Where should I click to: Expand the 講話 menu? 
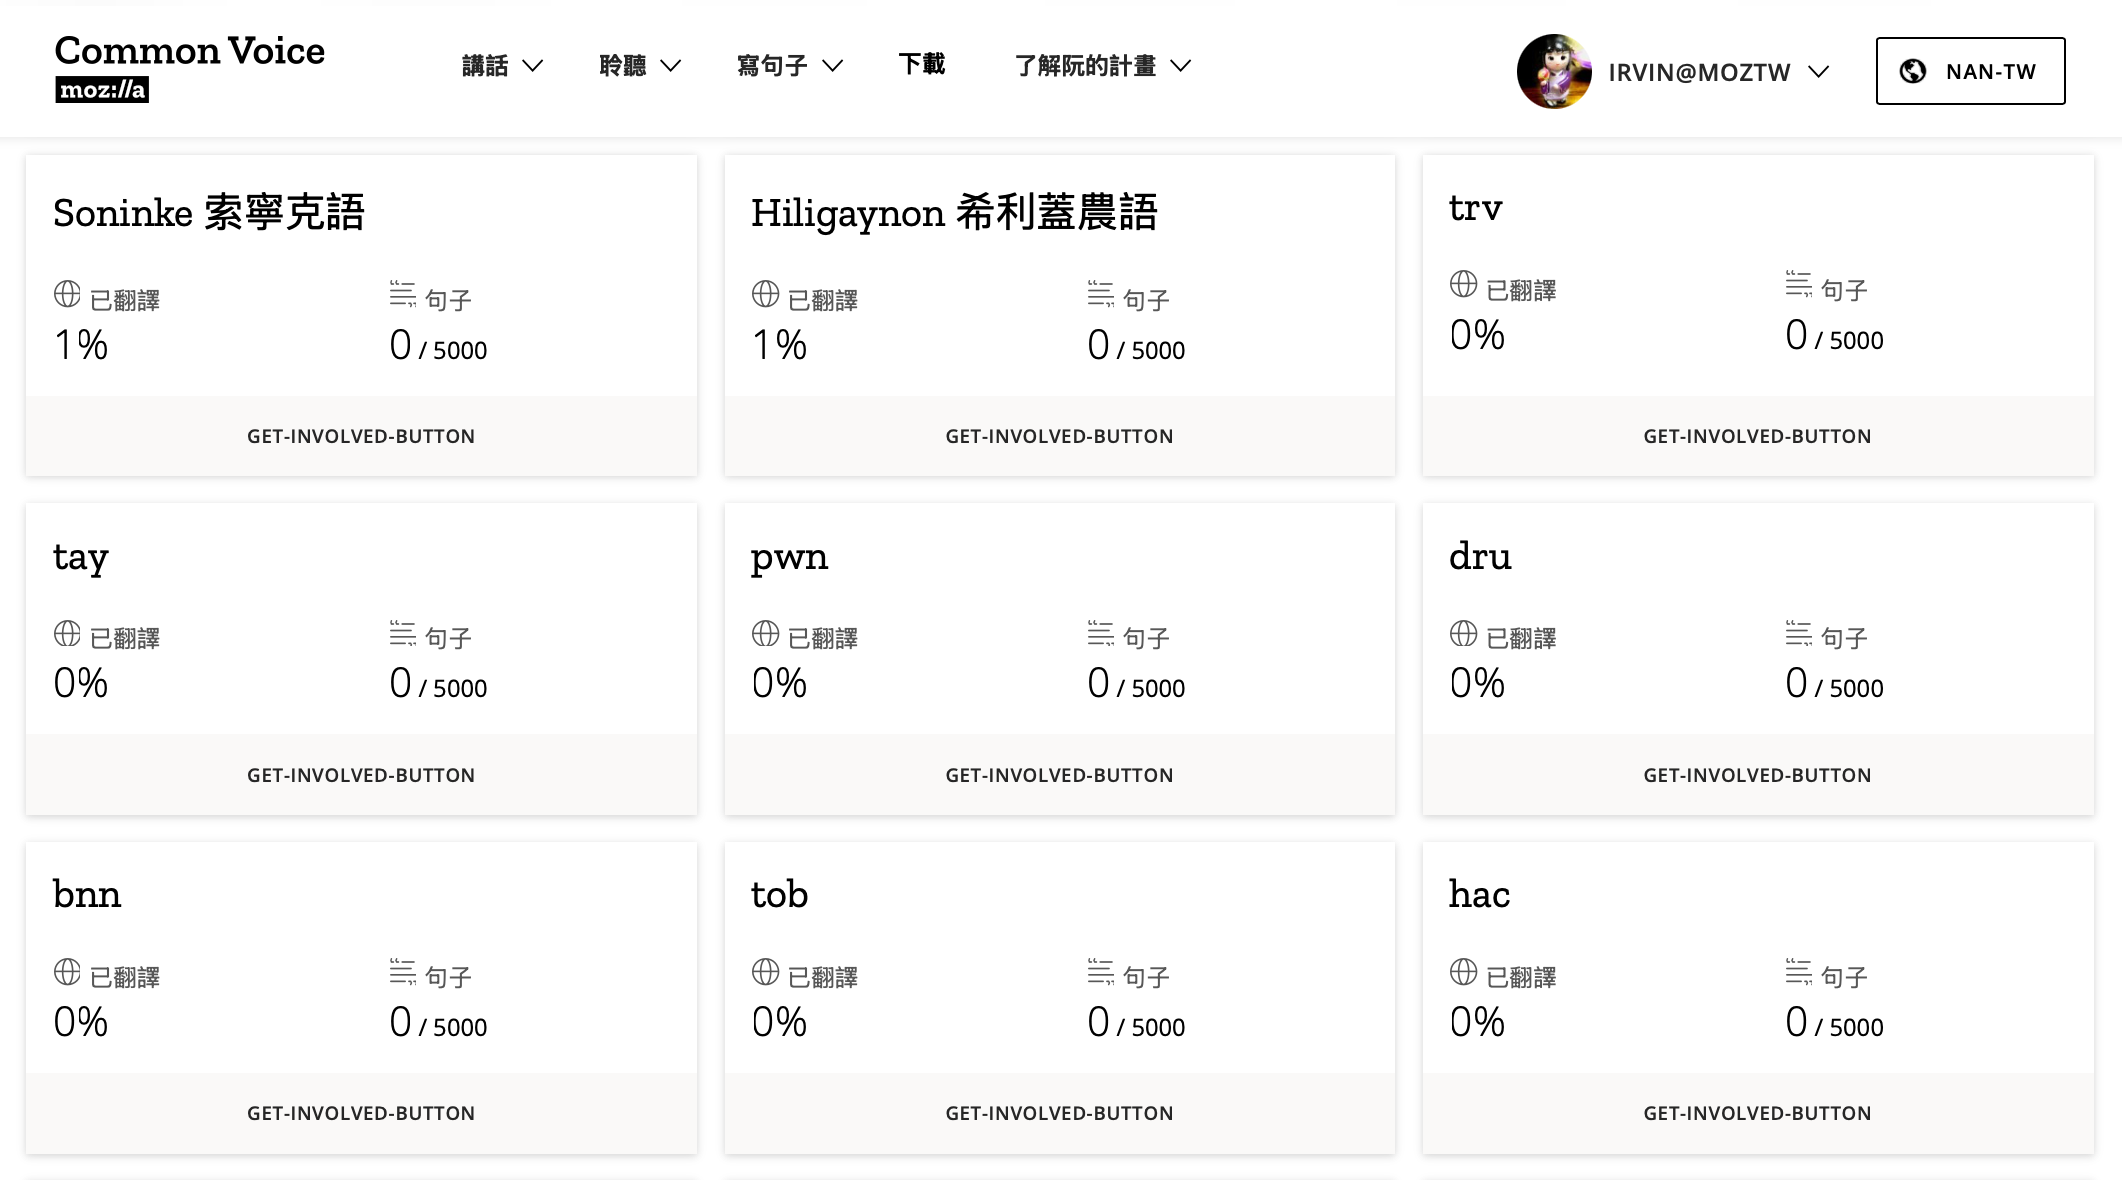click(x=502, y=66)
